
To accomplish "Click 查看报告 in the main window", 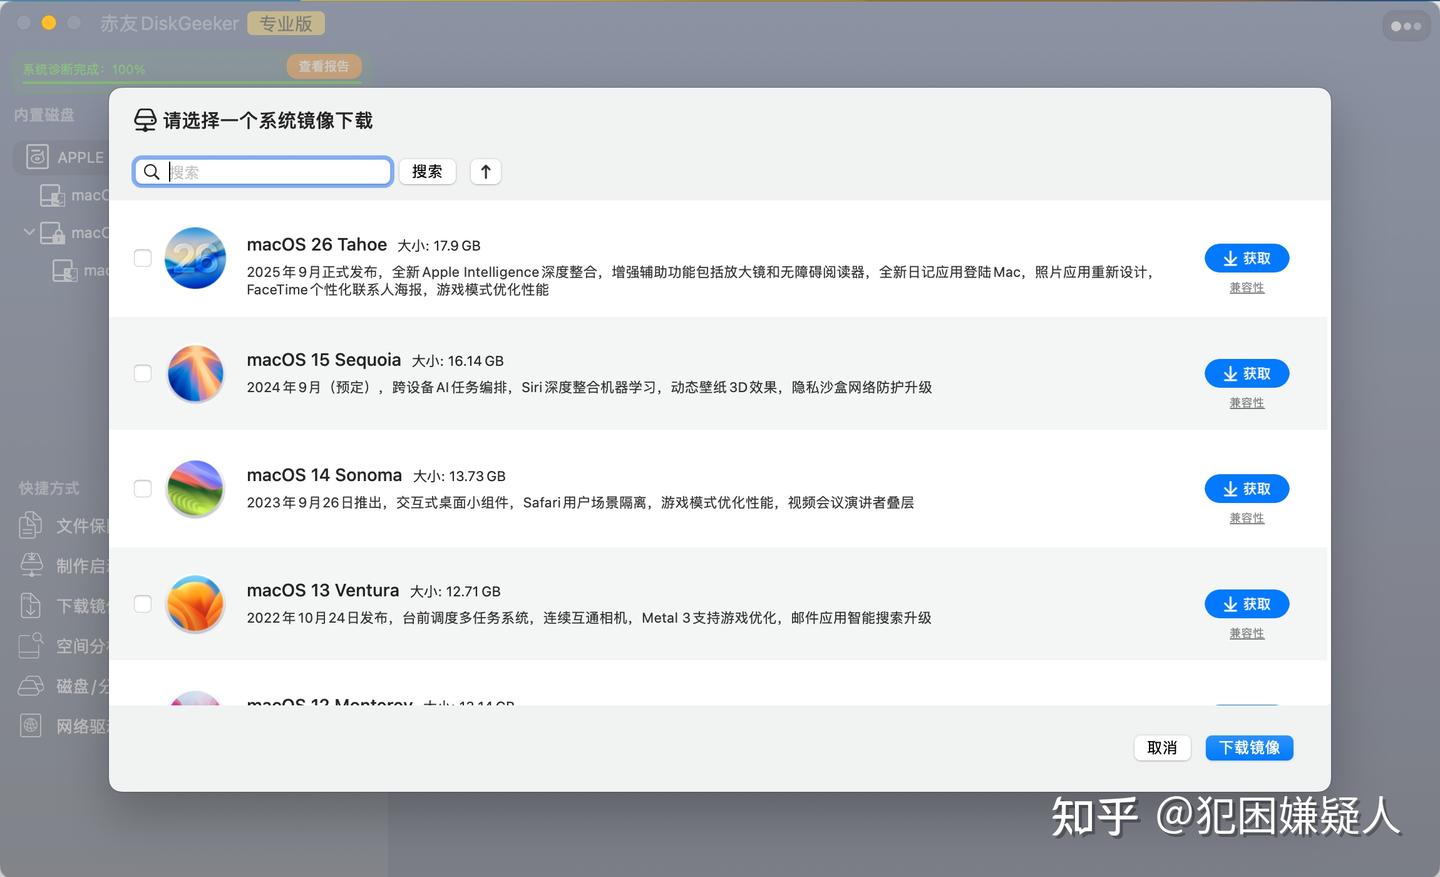I will click(324, 66).
